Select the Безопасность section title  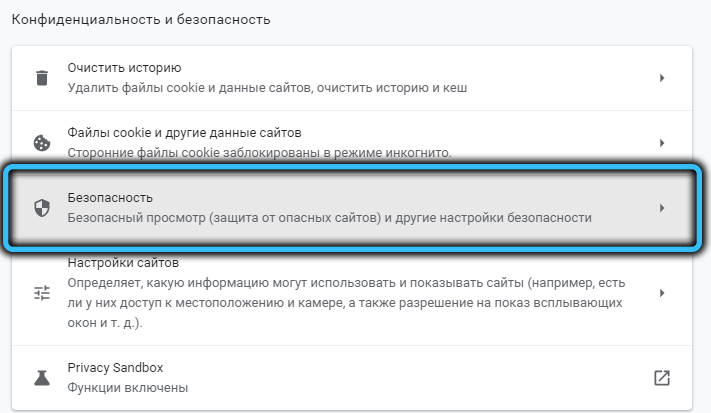[x=110, y=198]
